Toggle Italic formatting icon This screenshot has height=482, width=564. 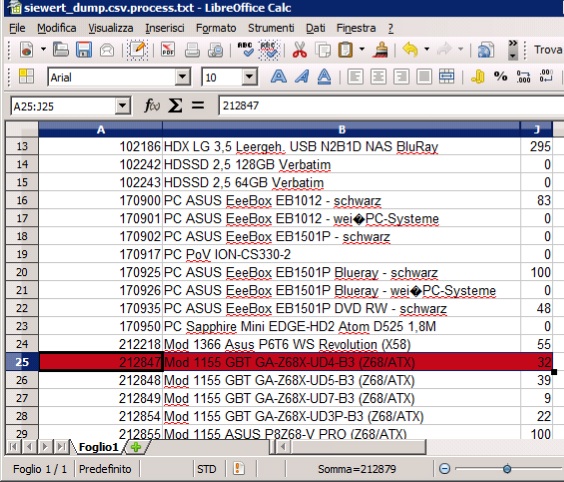tap(302, 77)
